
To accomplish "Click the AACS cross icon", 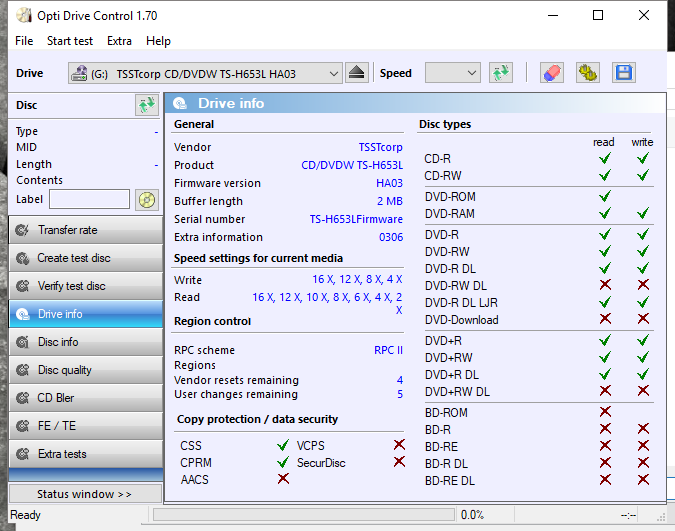I will tap(283, 478).
